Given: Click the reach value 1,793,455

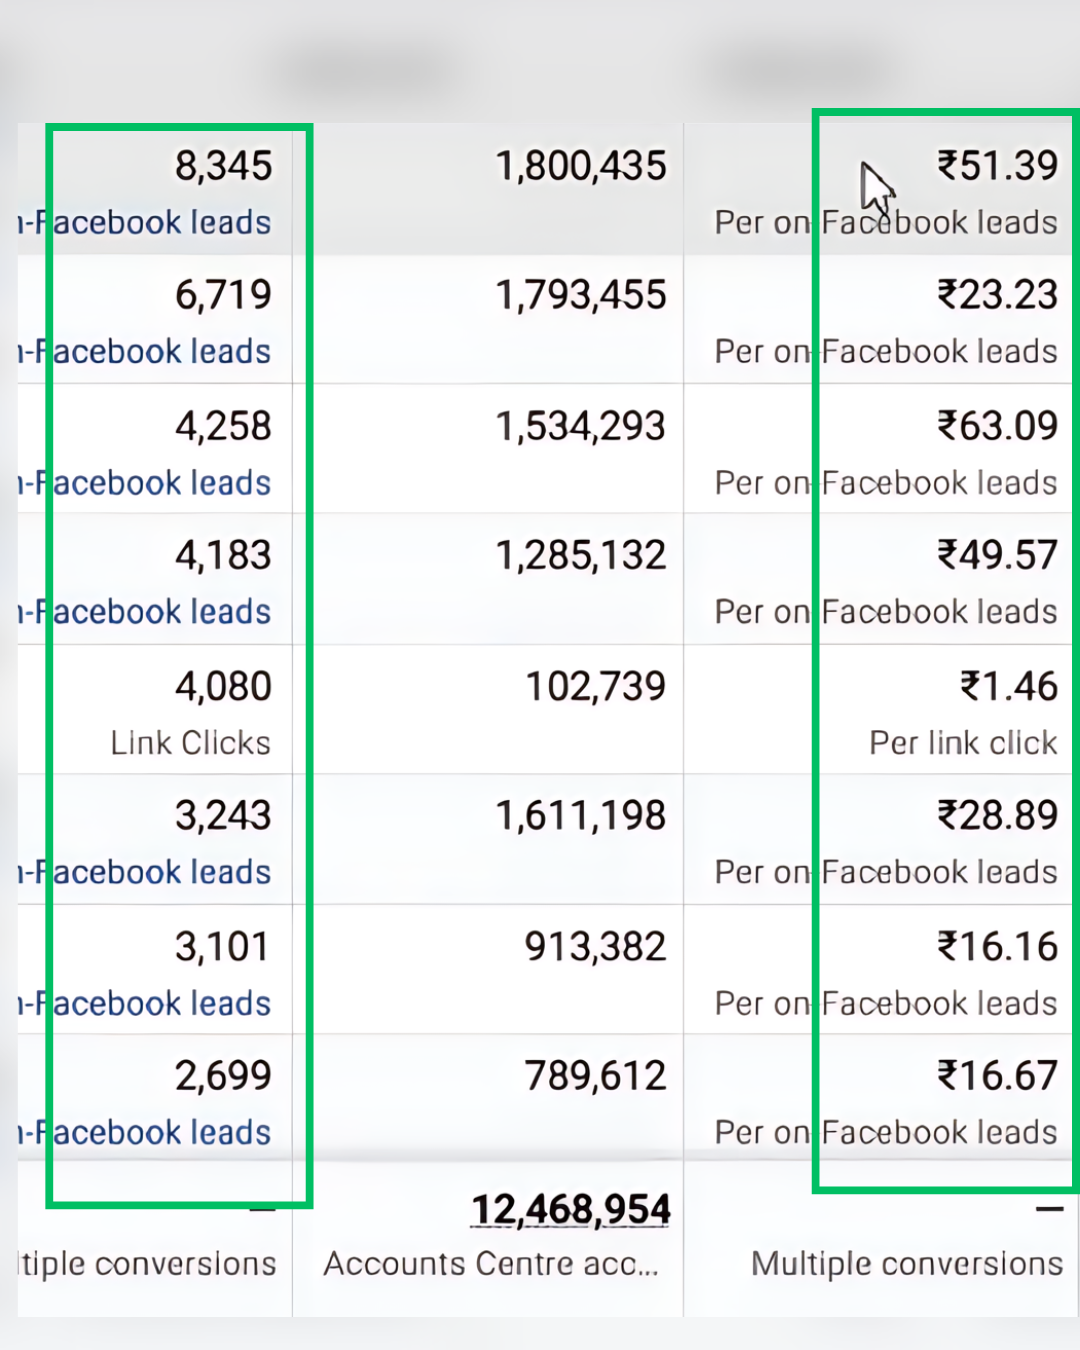Looking at the screenshot, I should click(581, 295).
